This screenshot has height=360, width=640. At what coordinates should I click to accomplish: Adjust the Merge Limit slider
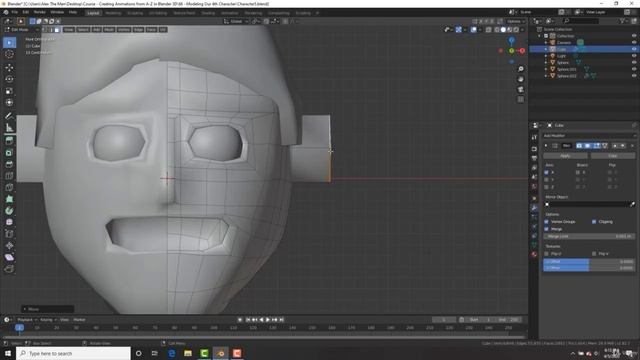click(589, 236)
